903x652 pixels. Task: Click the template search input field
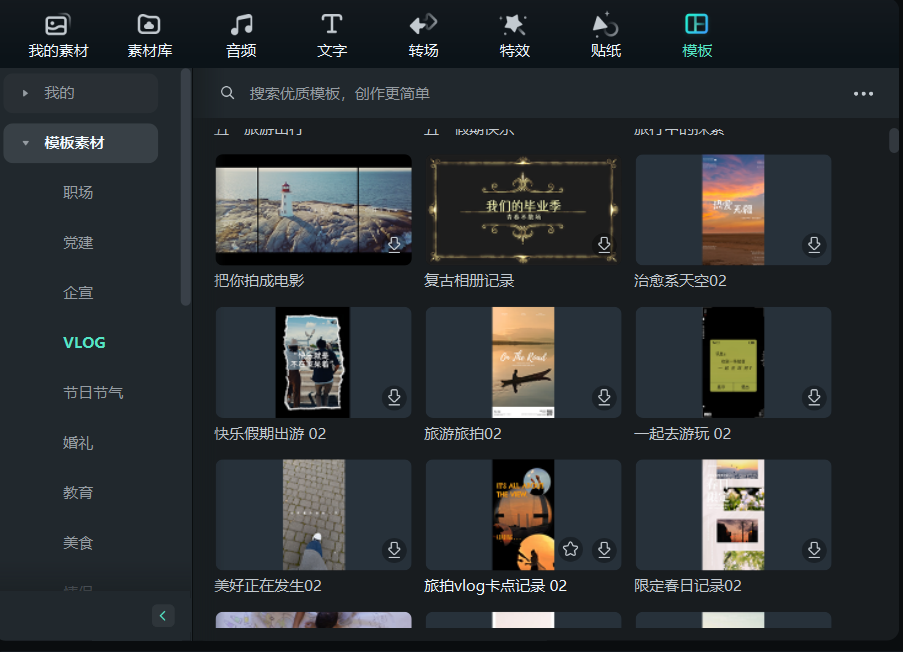tap(400, 93)
